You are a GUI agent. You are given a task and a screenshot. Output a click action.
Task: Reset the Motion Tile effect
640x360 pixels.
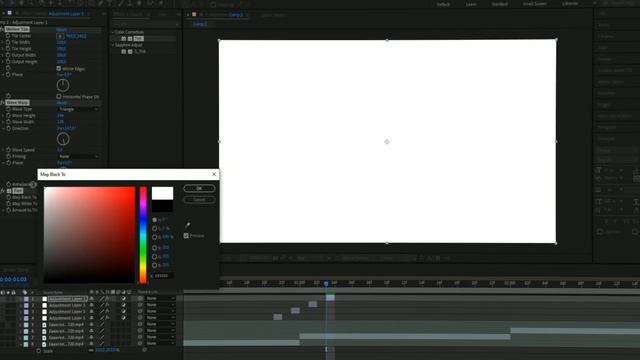coord(62,29)
